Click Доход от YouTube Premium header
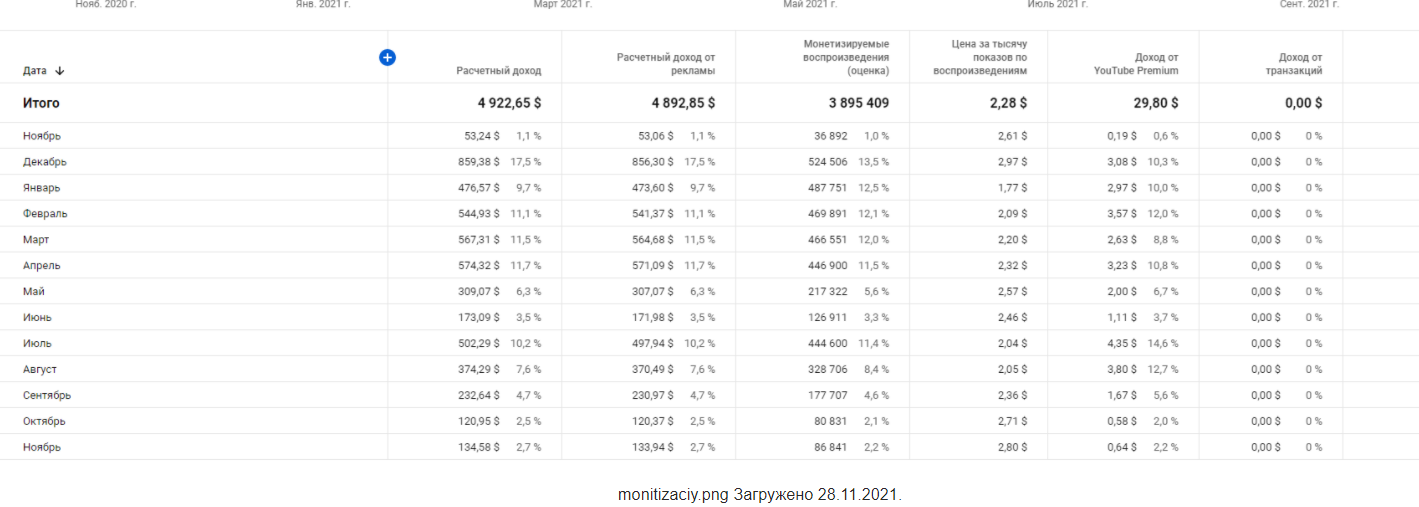This screenshot has height=507, width=1419. click(1136, 64)
